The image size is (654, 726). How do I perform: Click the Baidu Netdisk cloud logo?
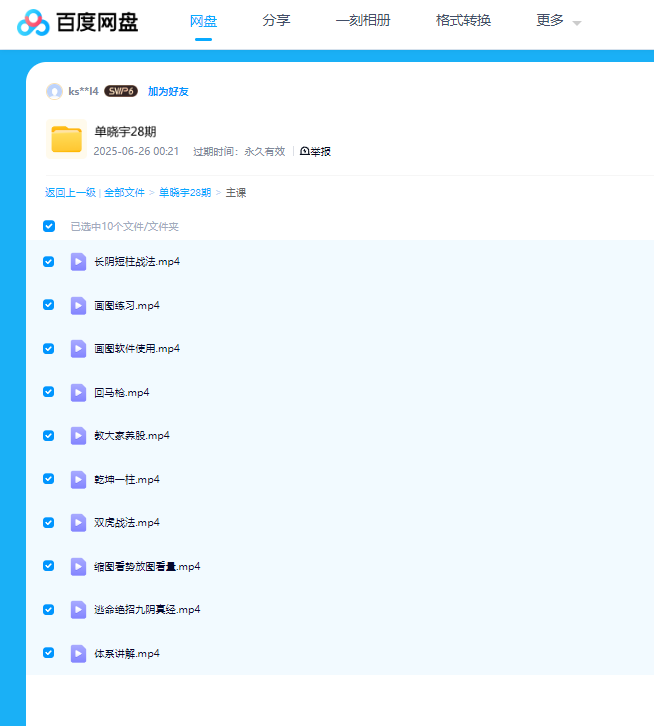33,22
